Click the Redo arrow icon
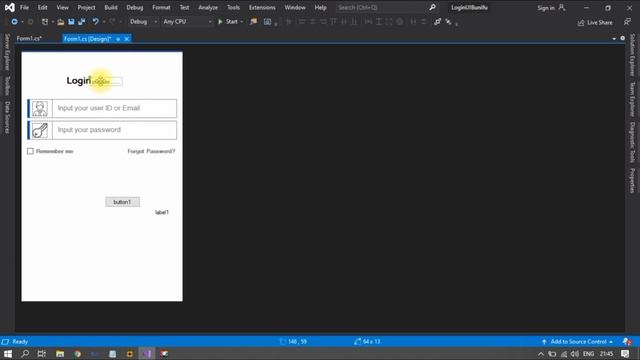This screenshot has height=360, width=640. tap(112, 22)
